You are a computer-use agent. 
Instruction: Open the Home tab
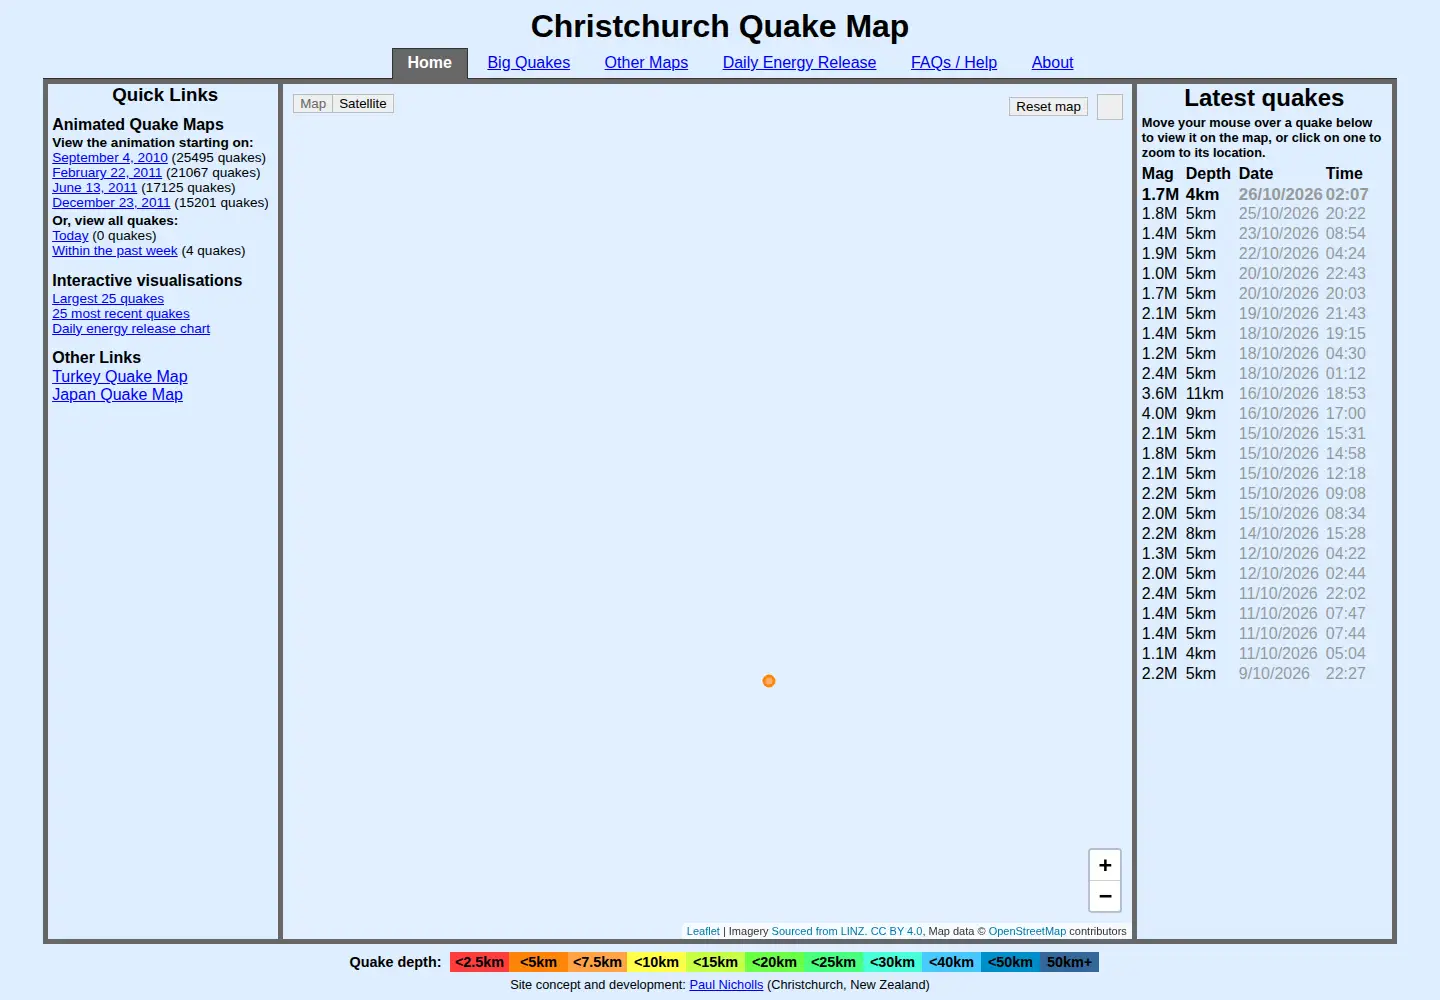point(430,63)
